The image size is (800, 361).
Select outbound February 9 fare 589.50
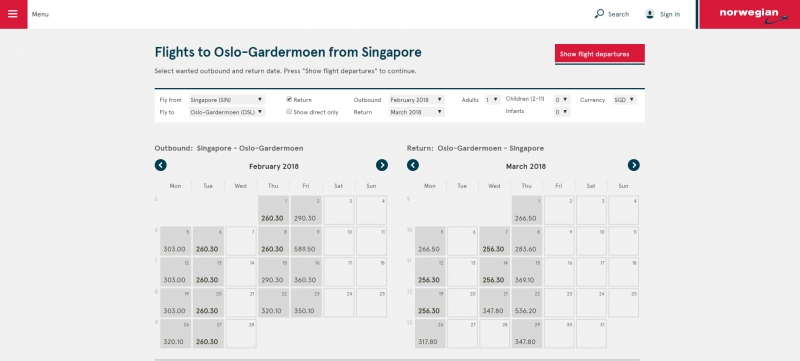tap(306, 241)
